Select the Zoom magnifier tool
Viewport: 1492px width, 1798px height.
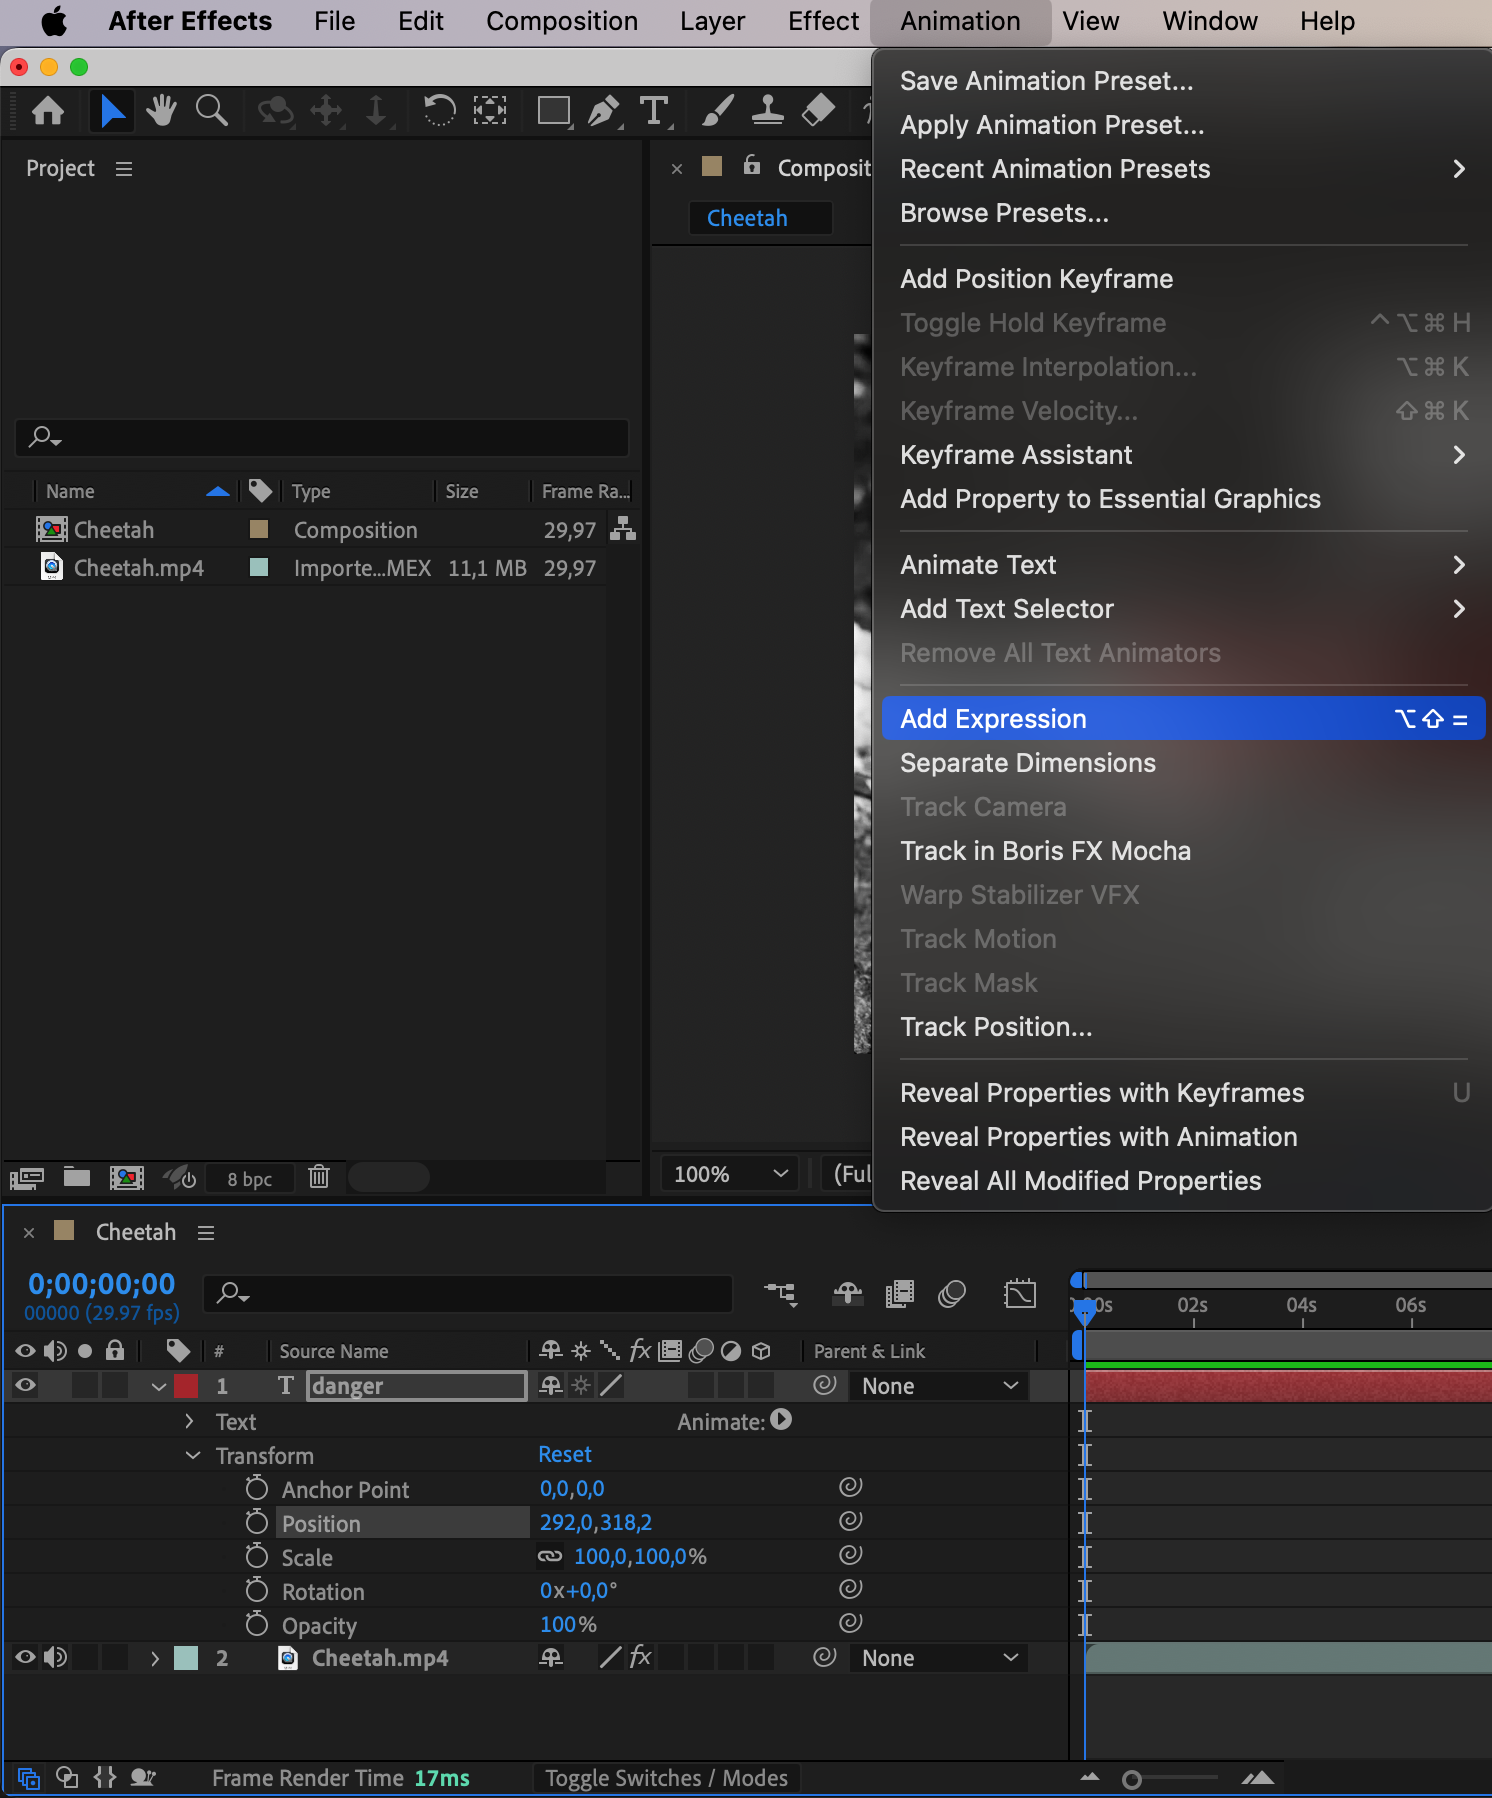(x=211, y=111)
